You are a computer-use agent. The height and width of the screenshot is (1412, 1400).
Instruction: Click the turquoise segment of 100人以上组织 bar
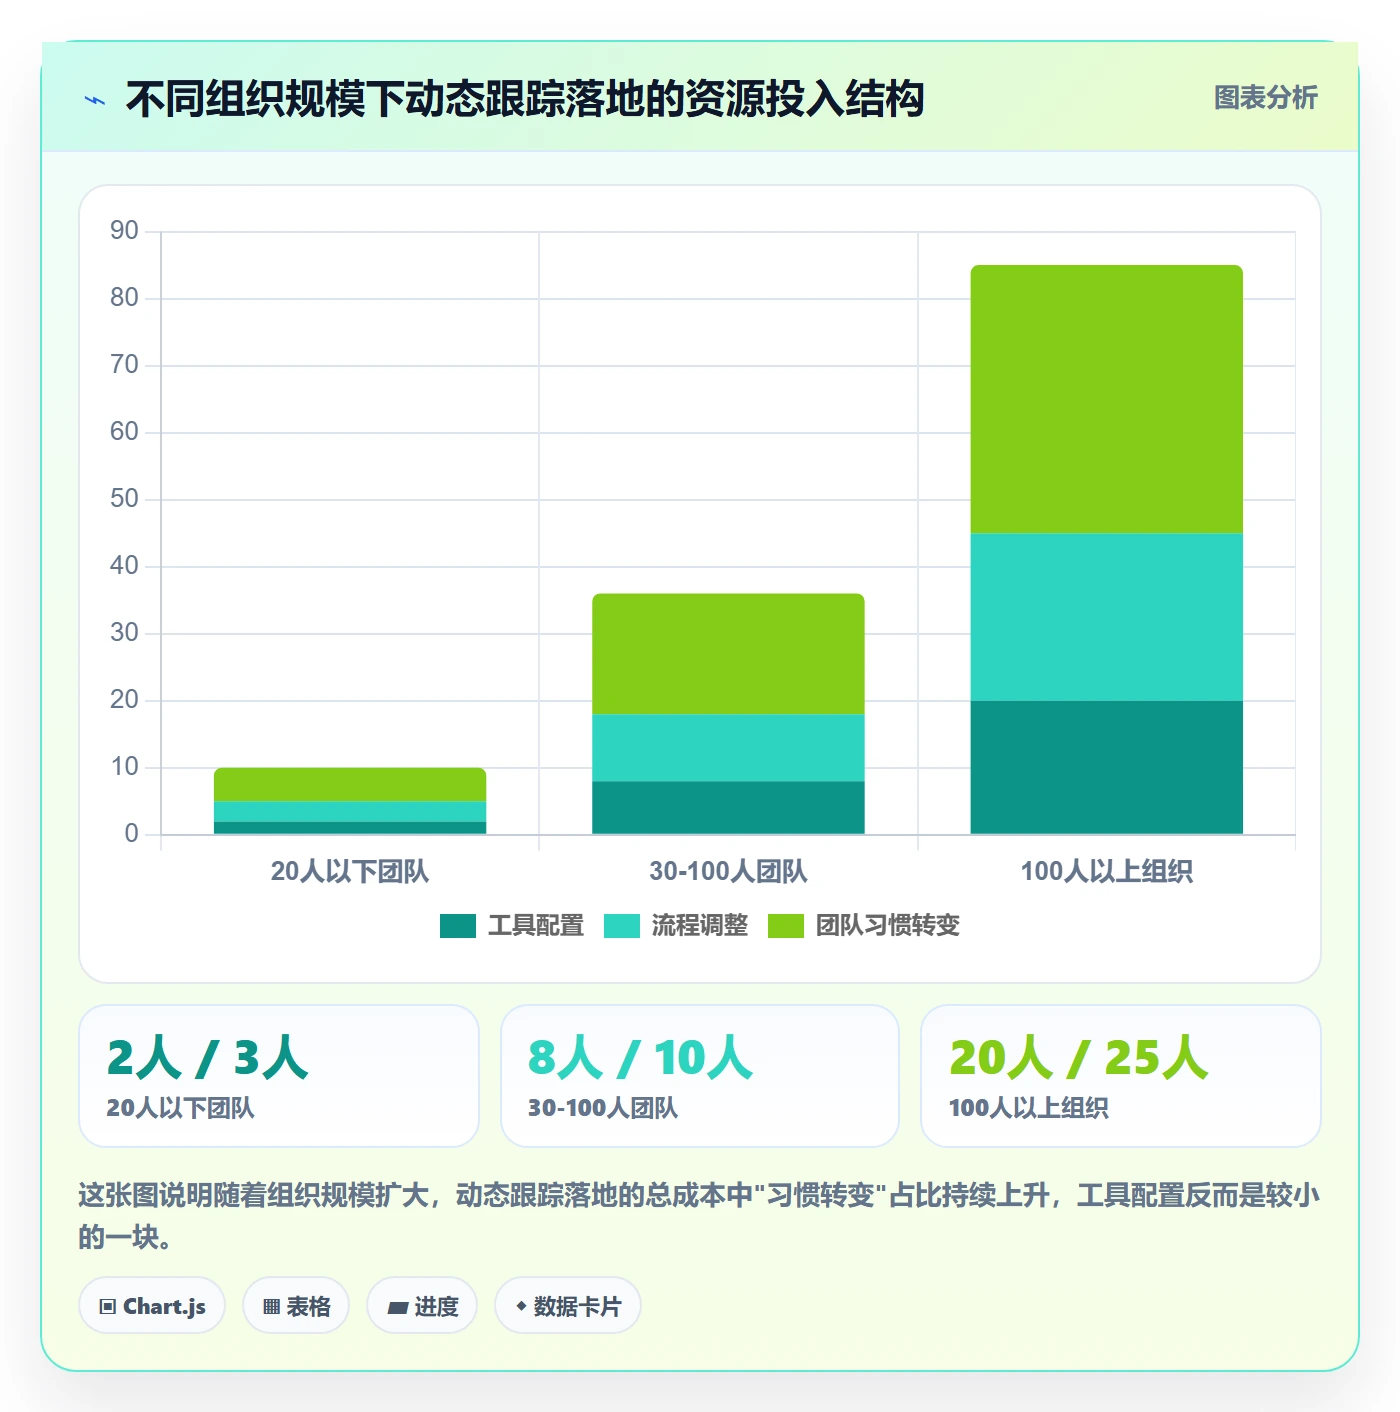coord(1107,617)
